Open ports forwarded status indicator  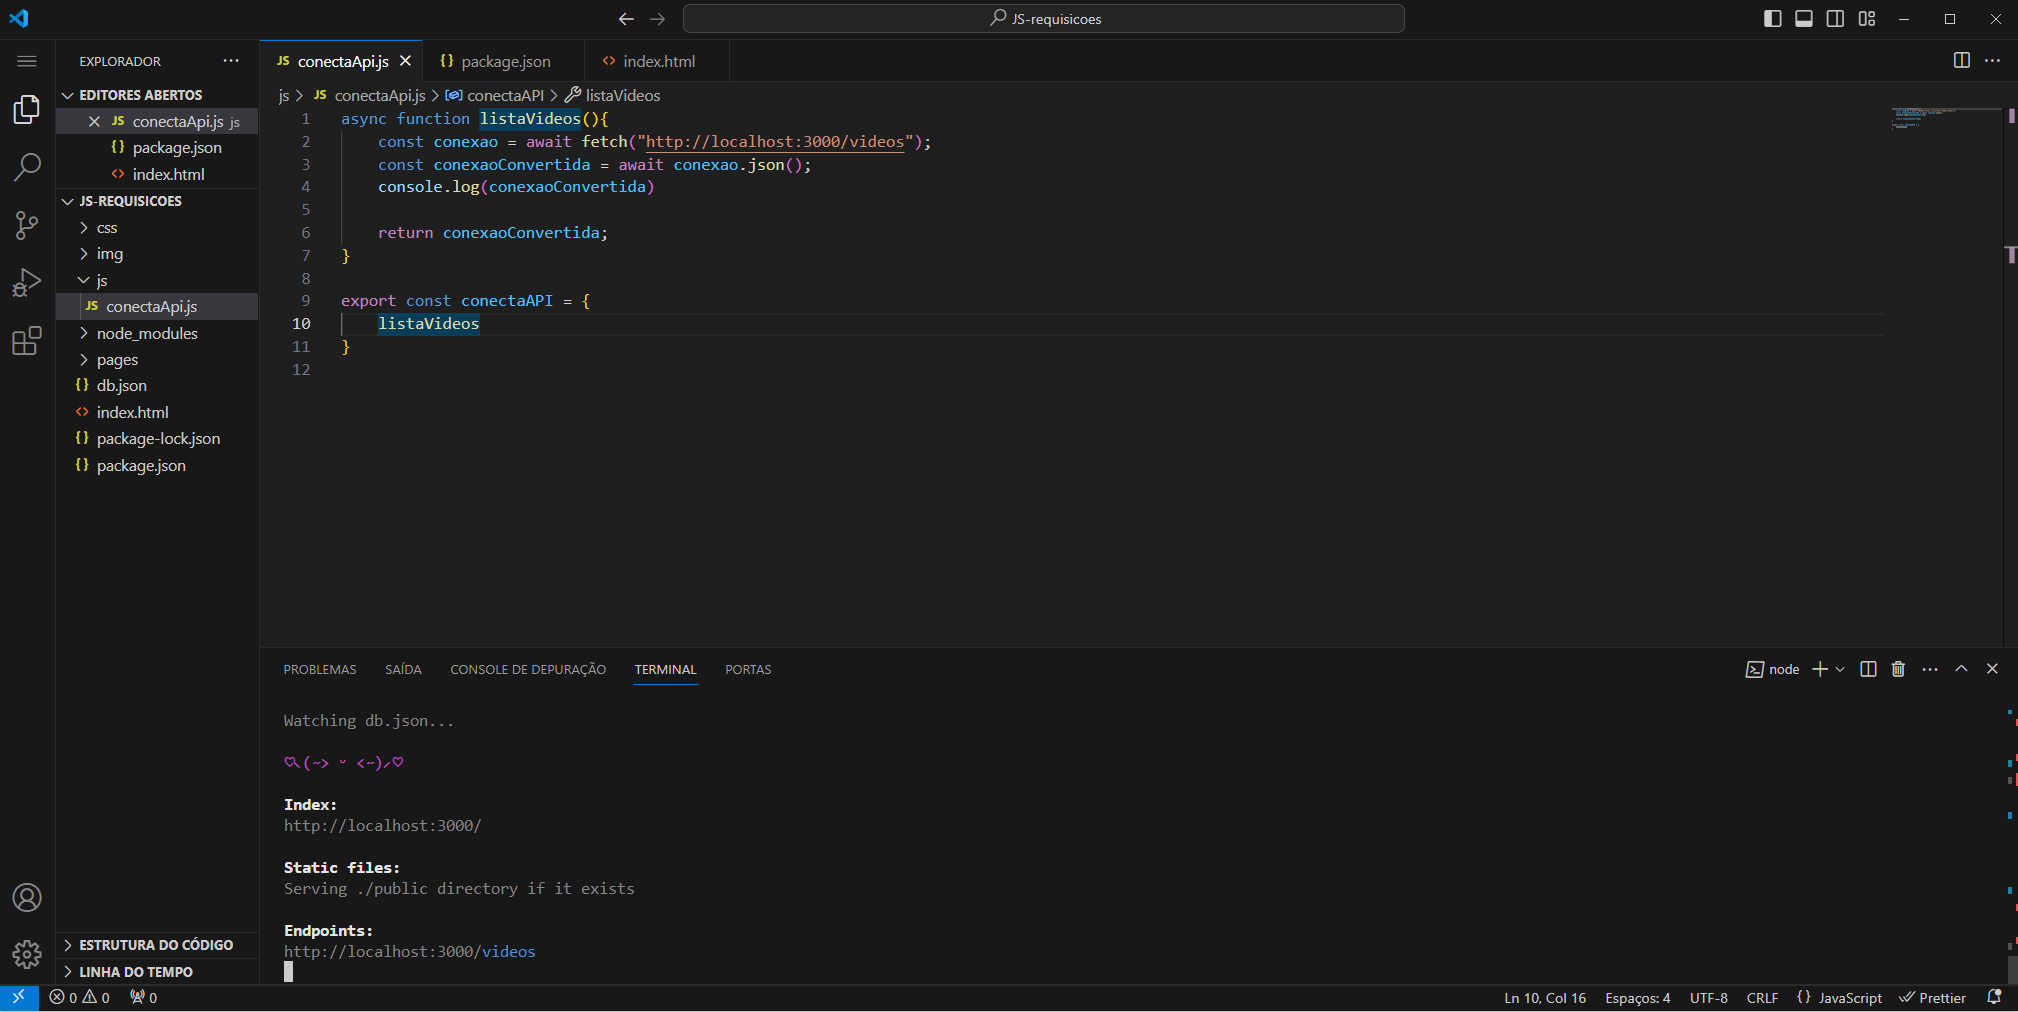coord(143,997)
